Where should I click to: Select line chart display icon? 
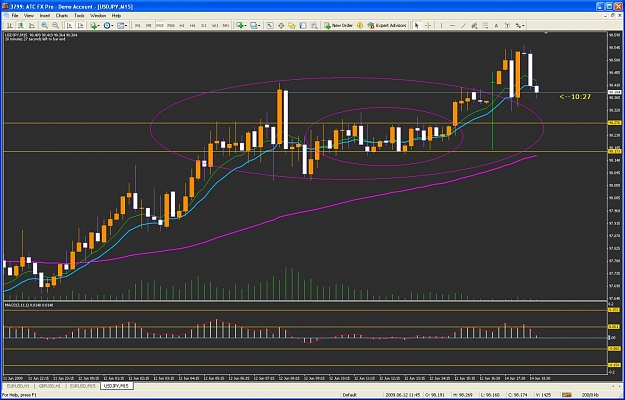pyautogui.click(x=31, y=25)
